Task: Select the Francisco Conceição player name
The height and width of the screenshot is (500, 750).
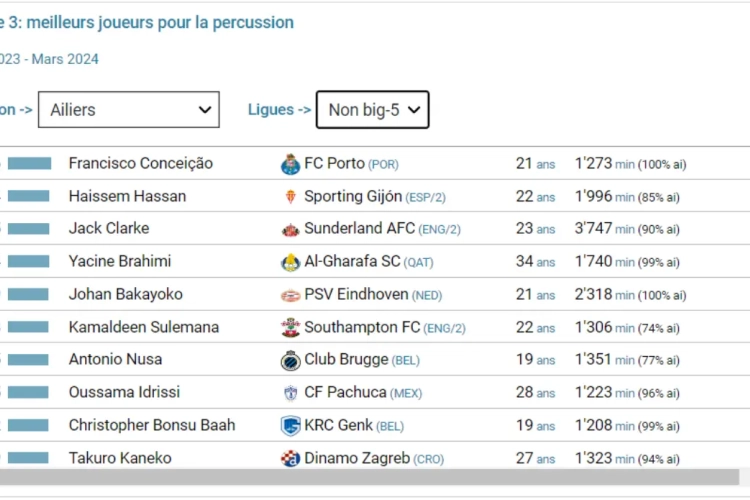Action: click(141, 163)
